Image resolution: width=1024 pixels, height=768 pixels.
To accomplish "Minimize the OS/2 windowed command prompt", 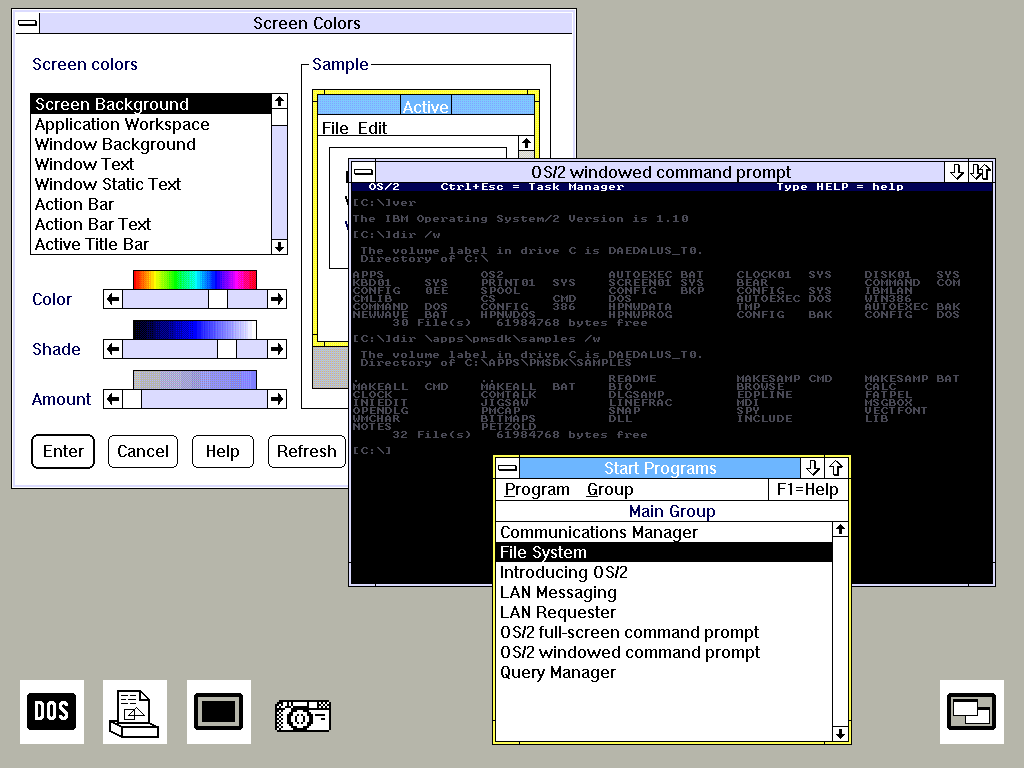I will 957,172.
